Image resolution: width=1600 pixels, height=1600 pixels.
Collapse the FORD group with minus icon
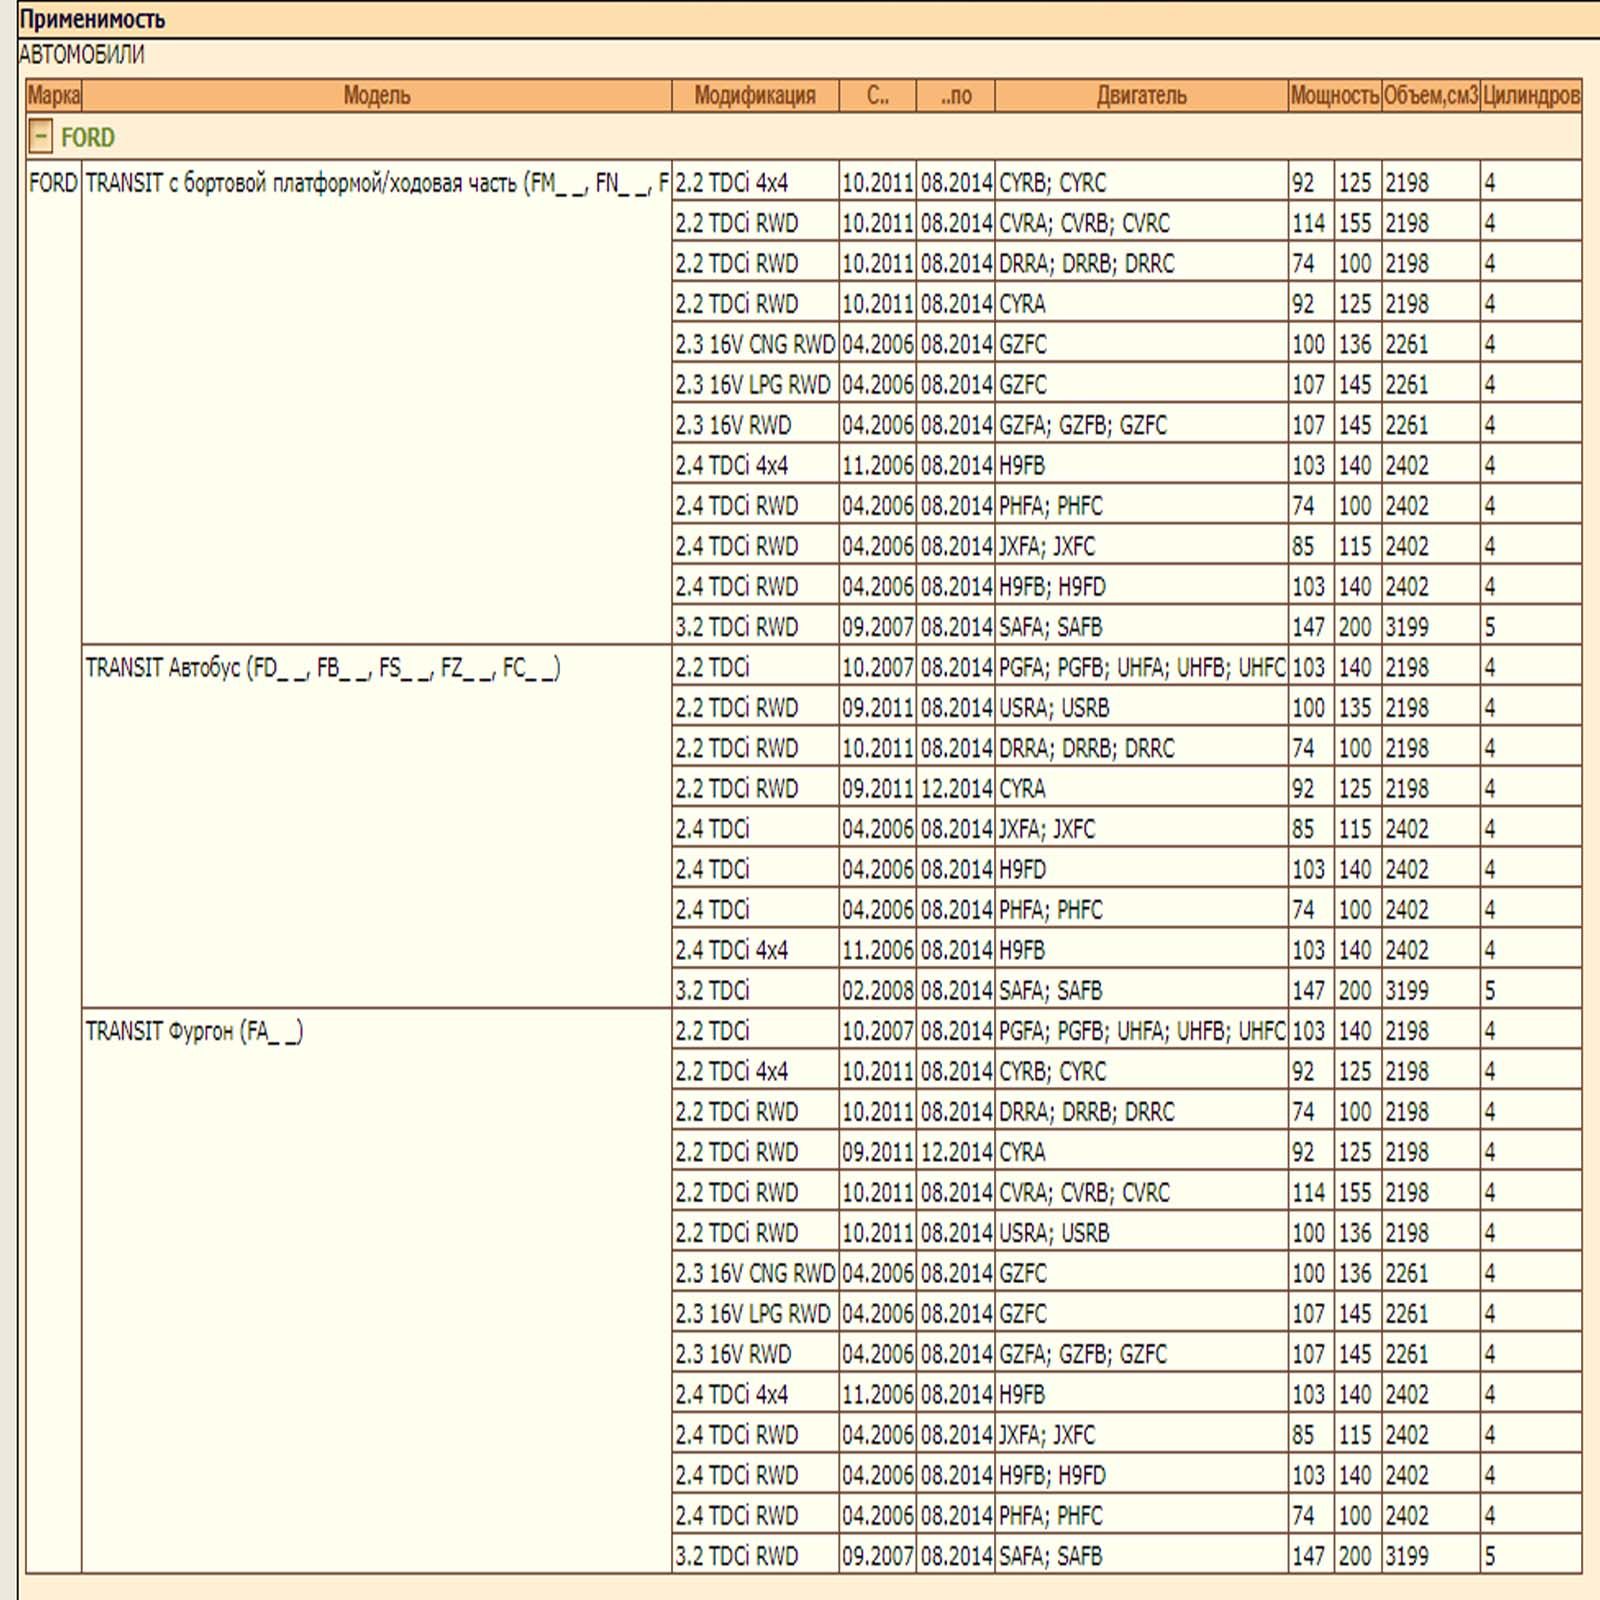pos(40,136)
